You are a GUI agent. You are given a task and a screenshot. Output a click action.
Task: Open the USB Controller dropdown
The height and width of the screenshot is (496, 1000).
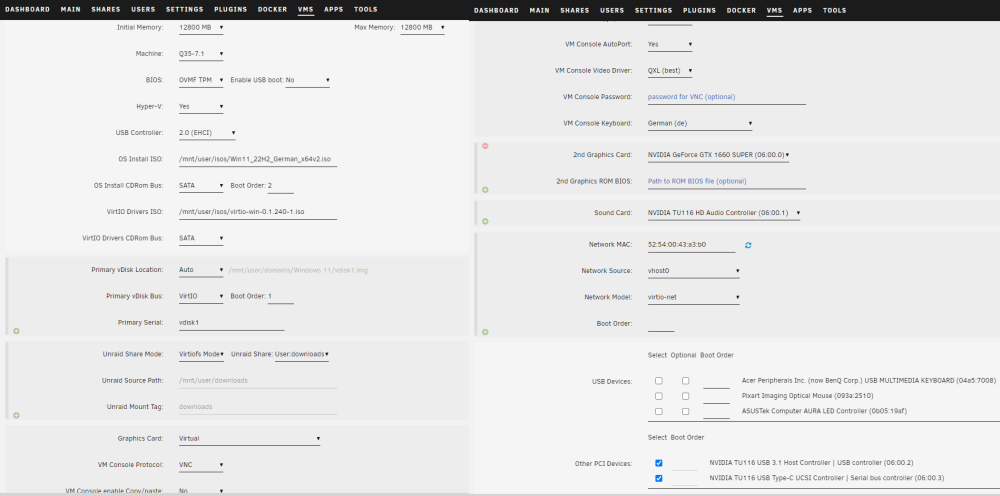tap(207, 133)
